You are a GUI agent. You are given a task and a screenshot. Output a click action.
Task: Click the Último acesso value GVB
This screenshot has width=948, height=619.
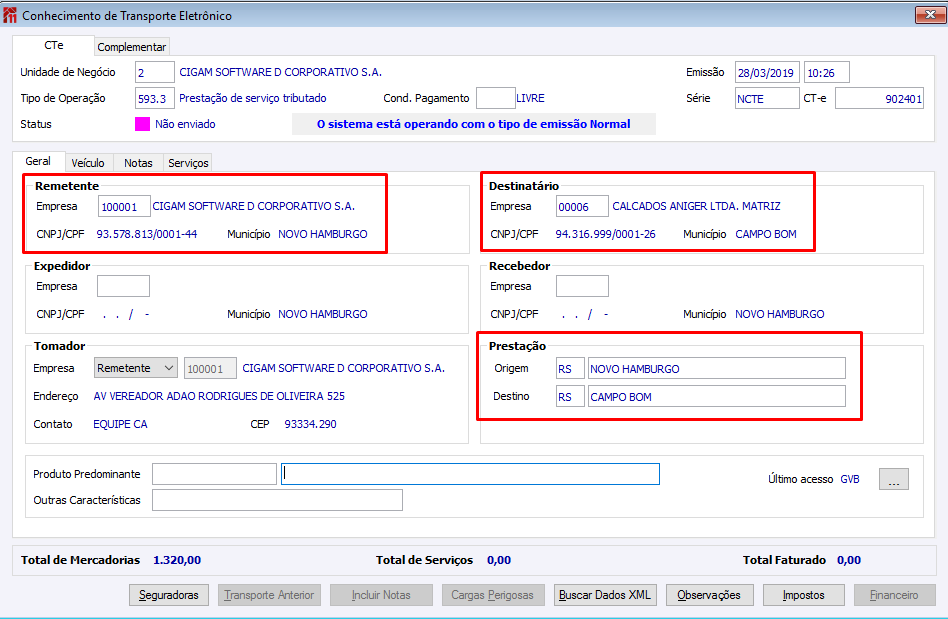tap(849, 479)
